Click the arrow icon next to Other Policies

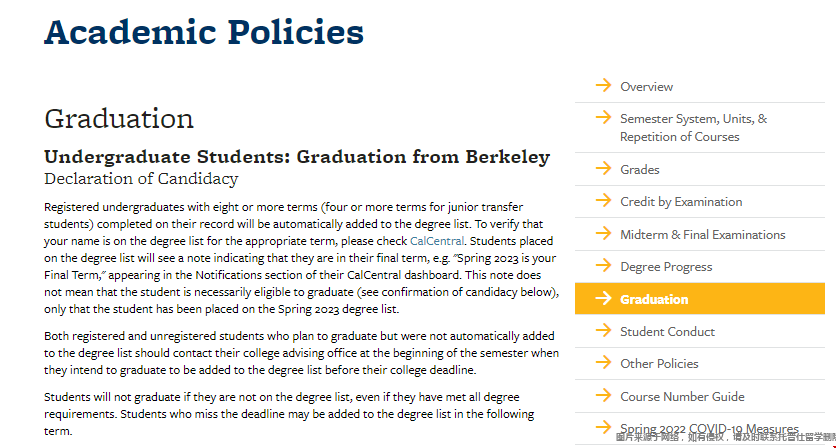(604, 363)
